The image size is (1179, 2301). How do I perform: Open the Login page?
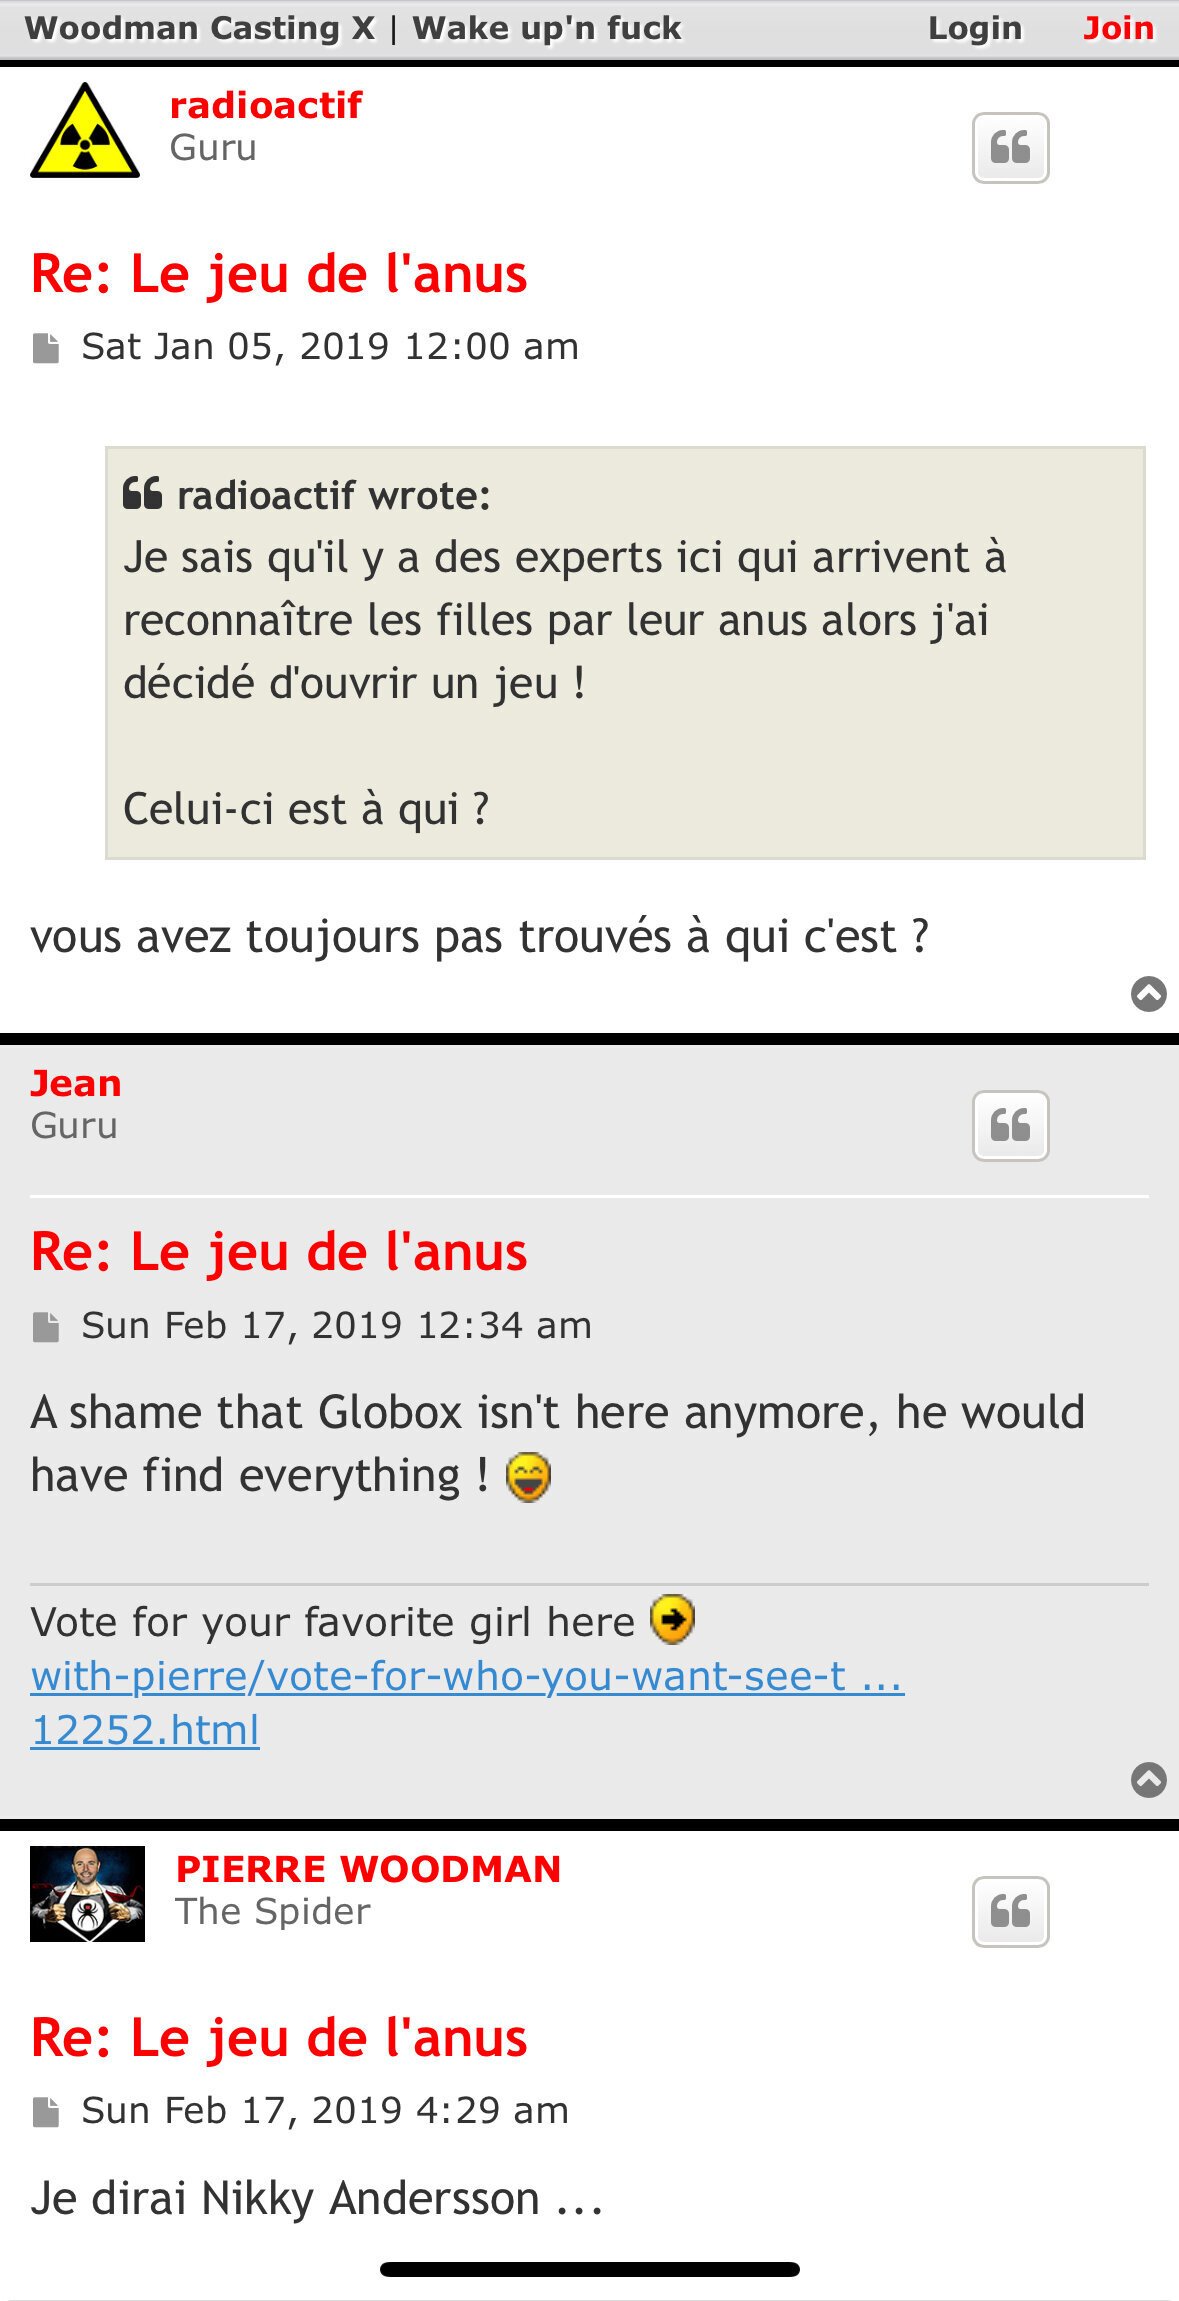974,28
